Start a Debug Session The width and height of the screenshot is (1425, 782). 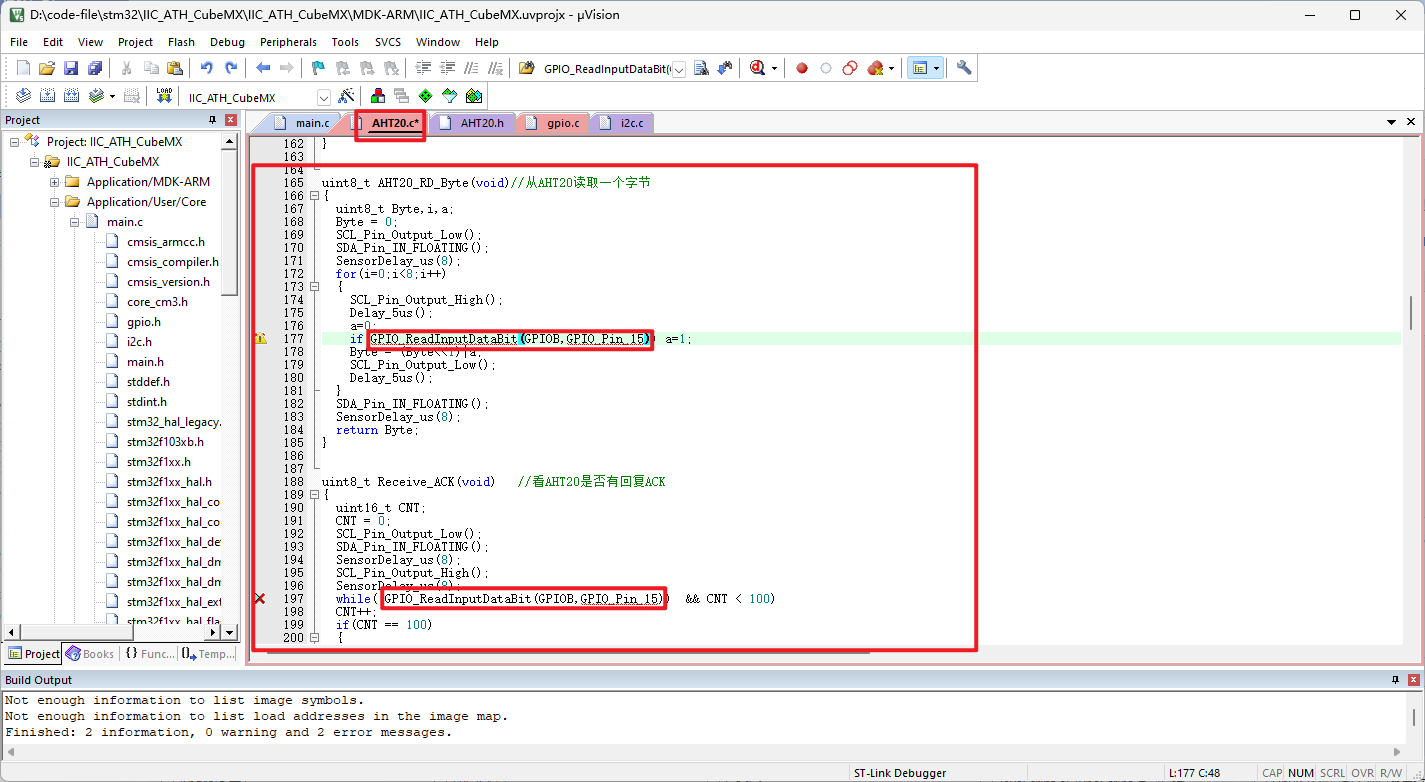[x=758, y=68]
